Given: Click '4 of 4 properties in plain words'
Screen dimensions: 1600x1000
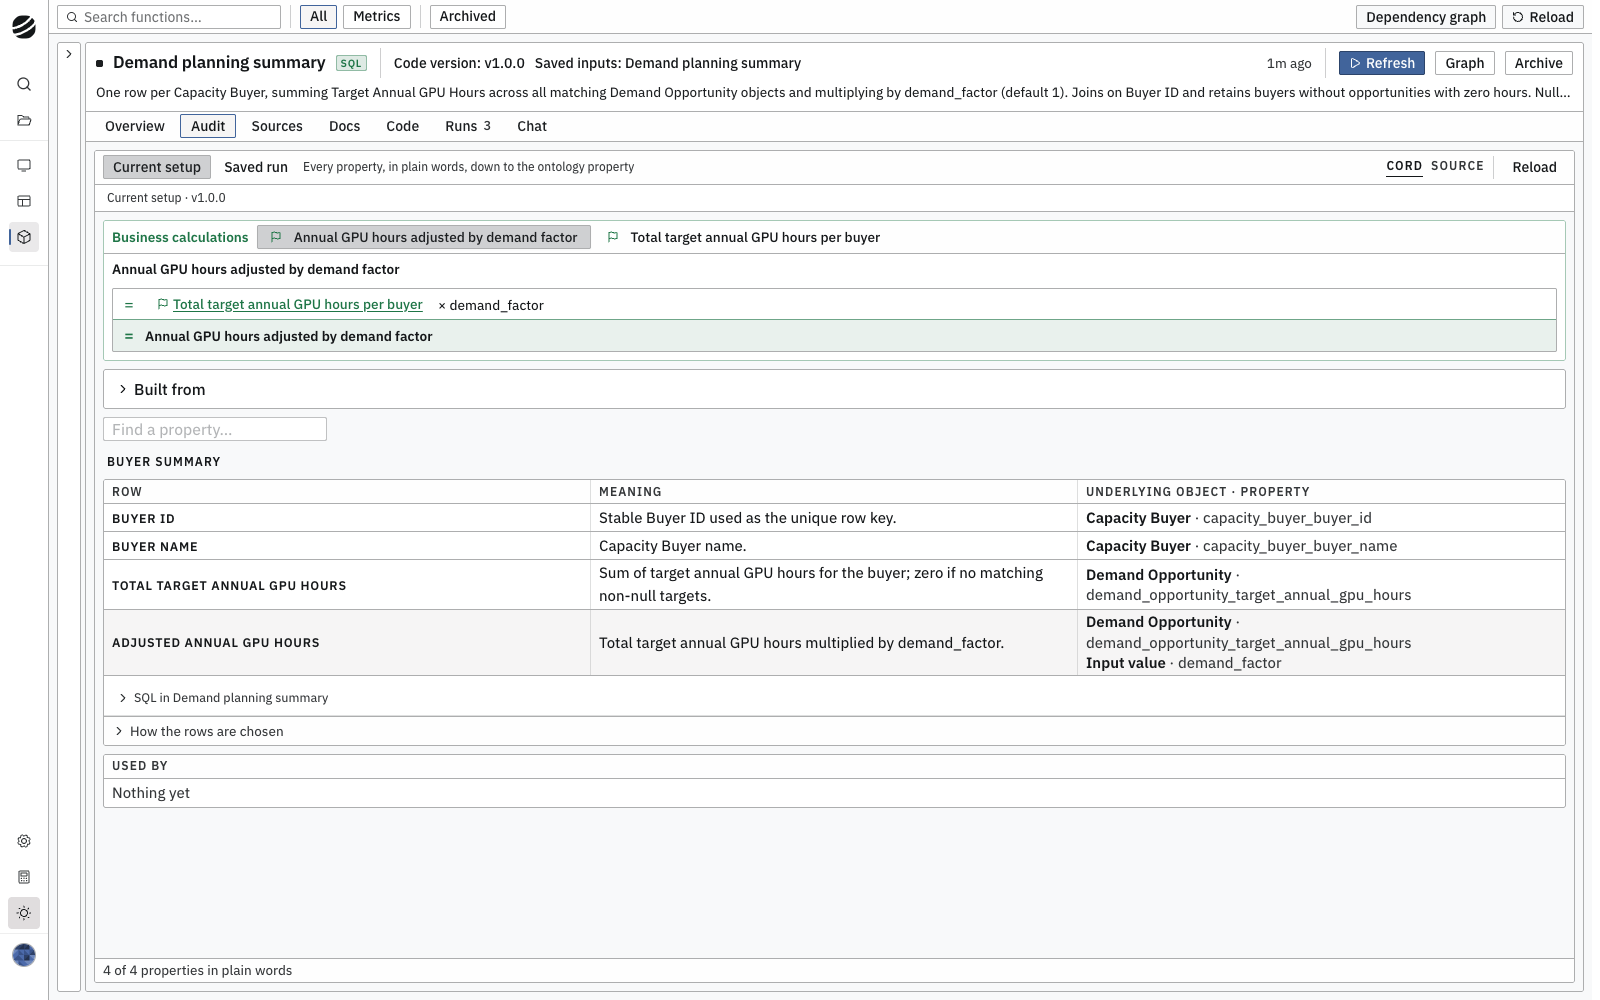Looking at the screenshot, I should click(198, 970).
